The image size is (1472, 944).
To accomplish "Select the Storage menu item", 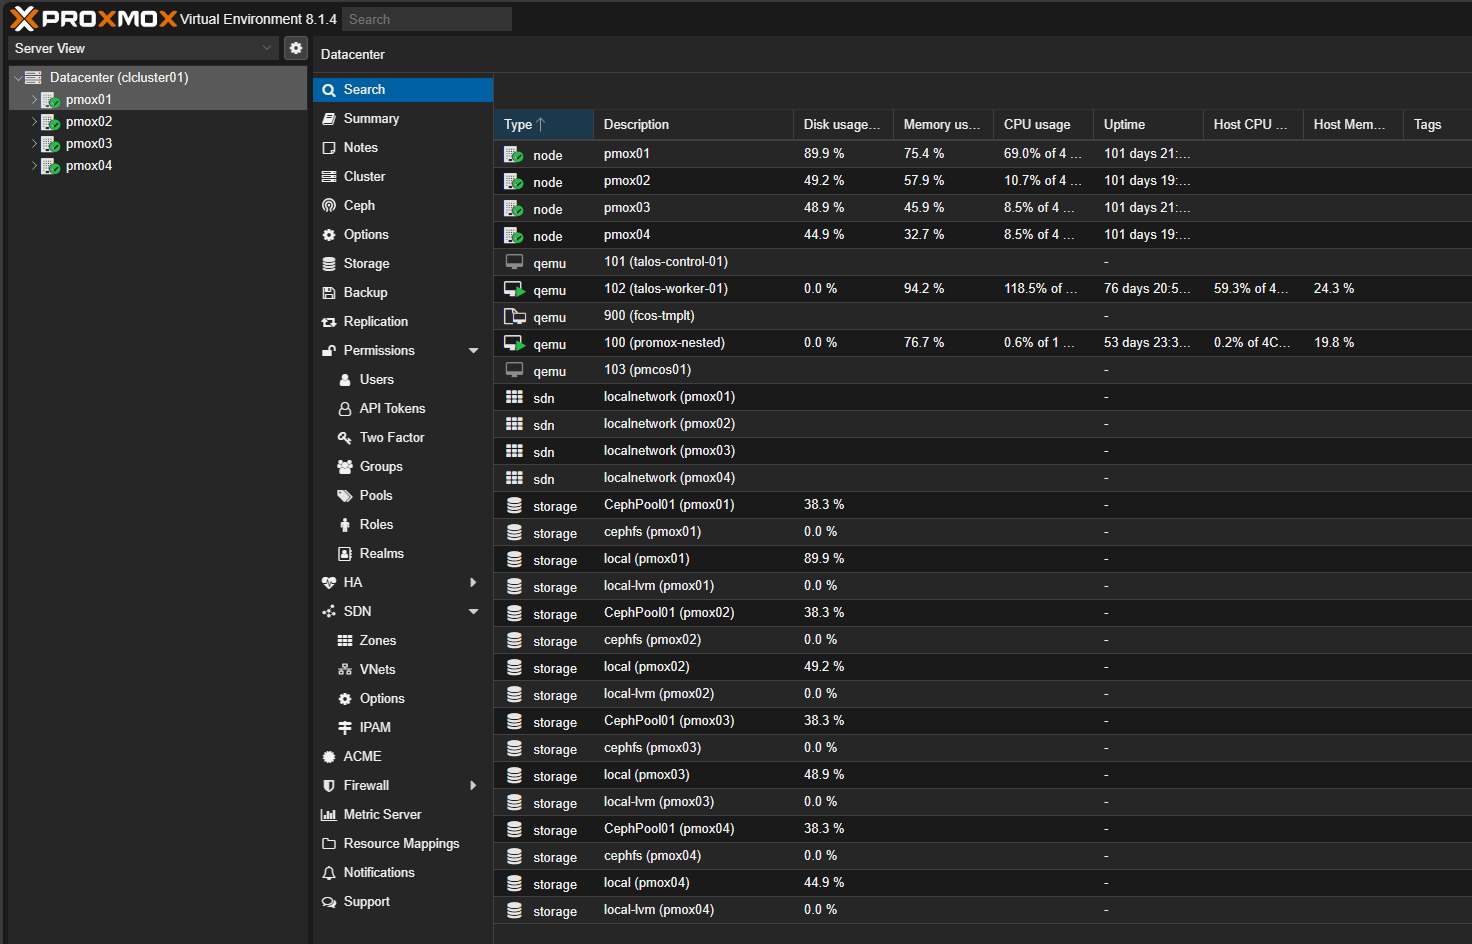I will point(366,264).
